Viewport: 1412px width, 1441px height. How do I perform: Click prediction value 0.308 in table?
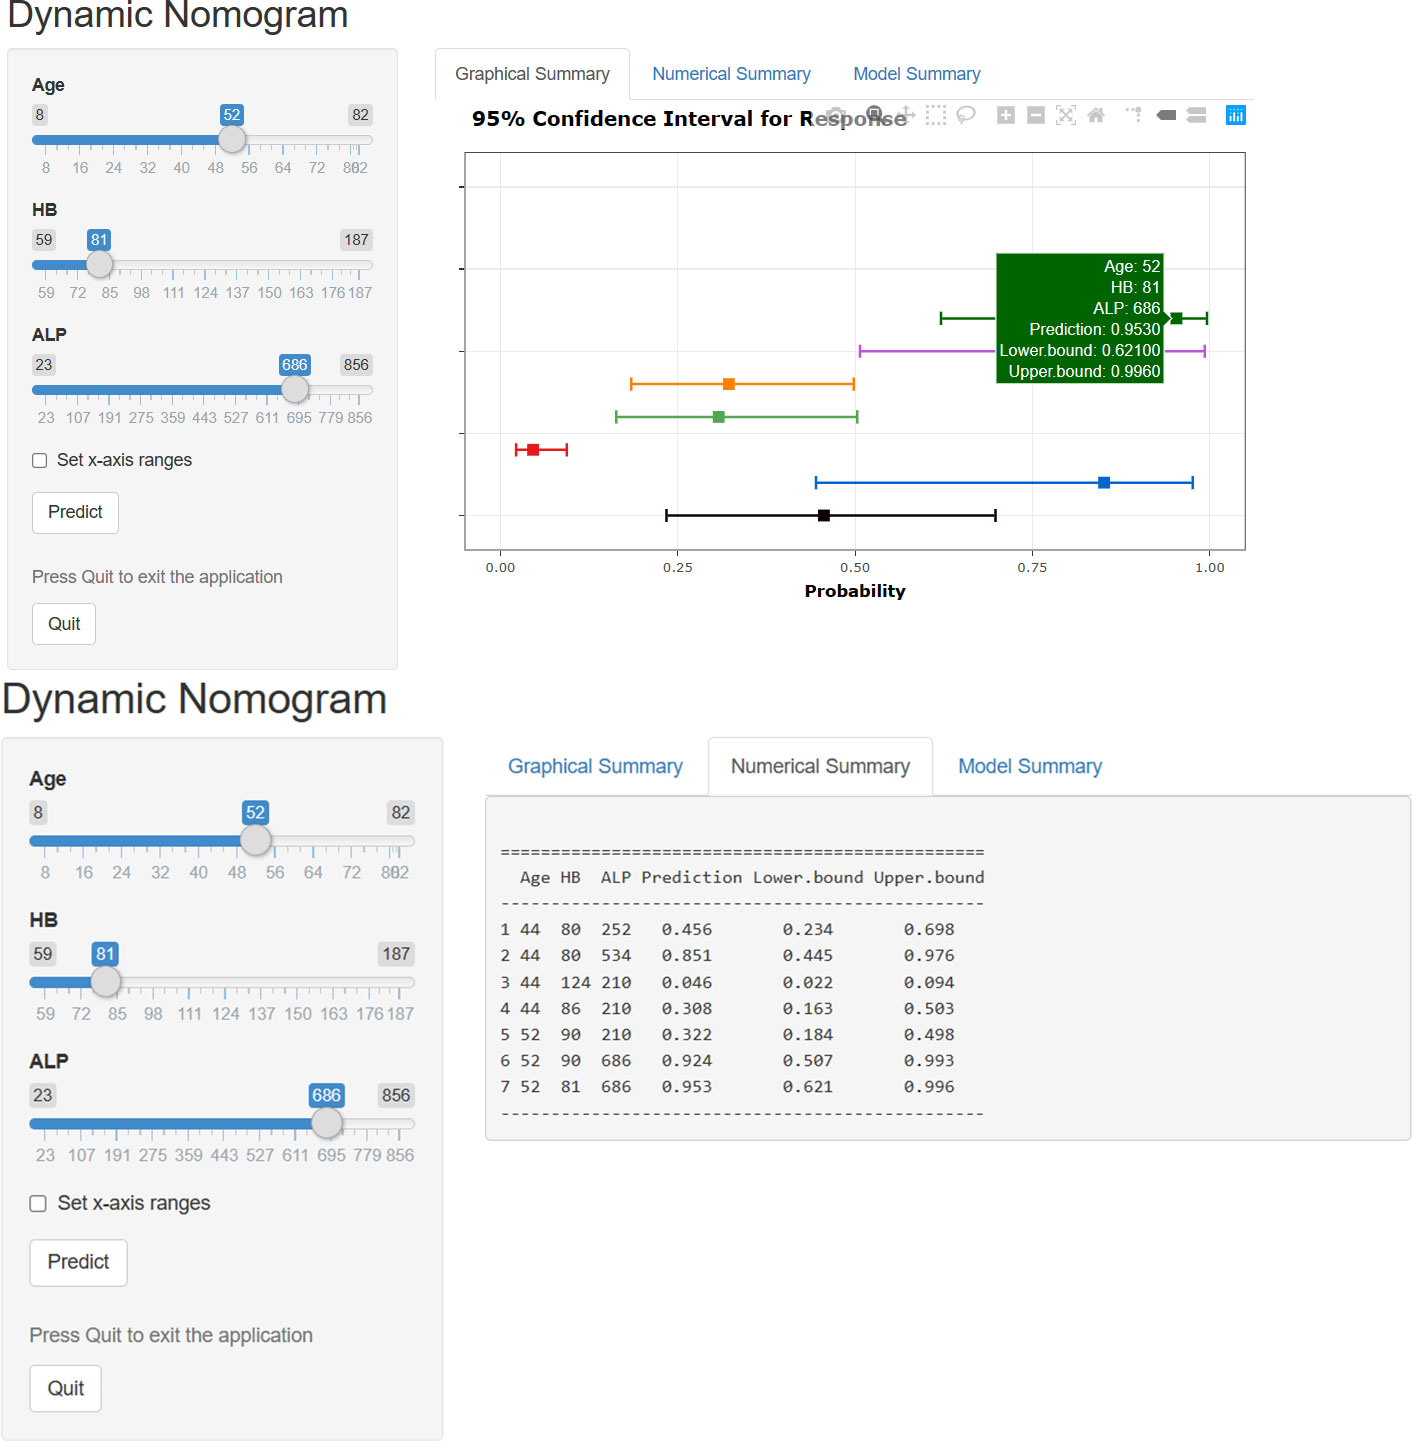[687, 1009]
